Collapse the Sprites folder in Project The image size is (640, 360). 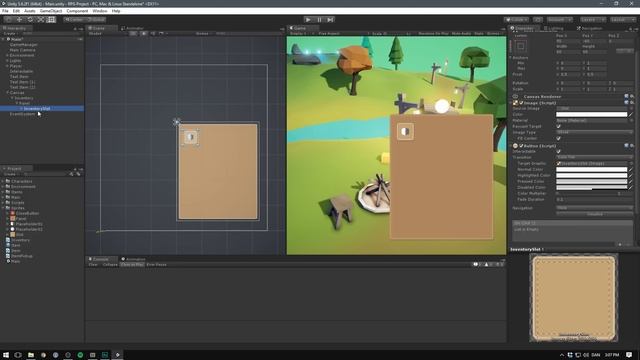(3, 208)
